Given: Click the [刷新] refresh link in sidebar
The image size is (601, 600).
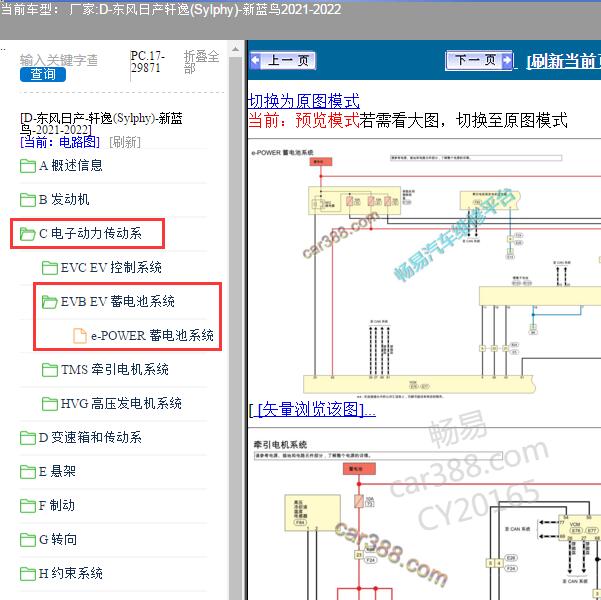Looking at the screenshot, I should (125, 142).
